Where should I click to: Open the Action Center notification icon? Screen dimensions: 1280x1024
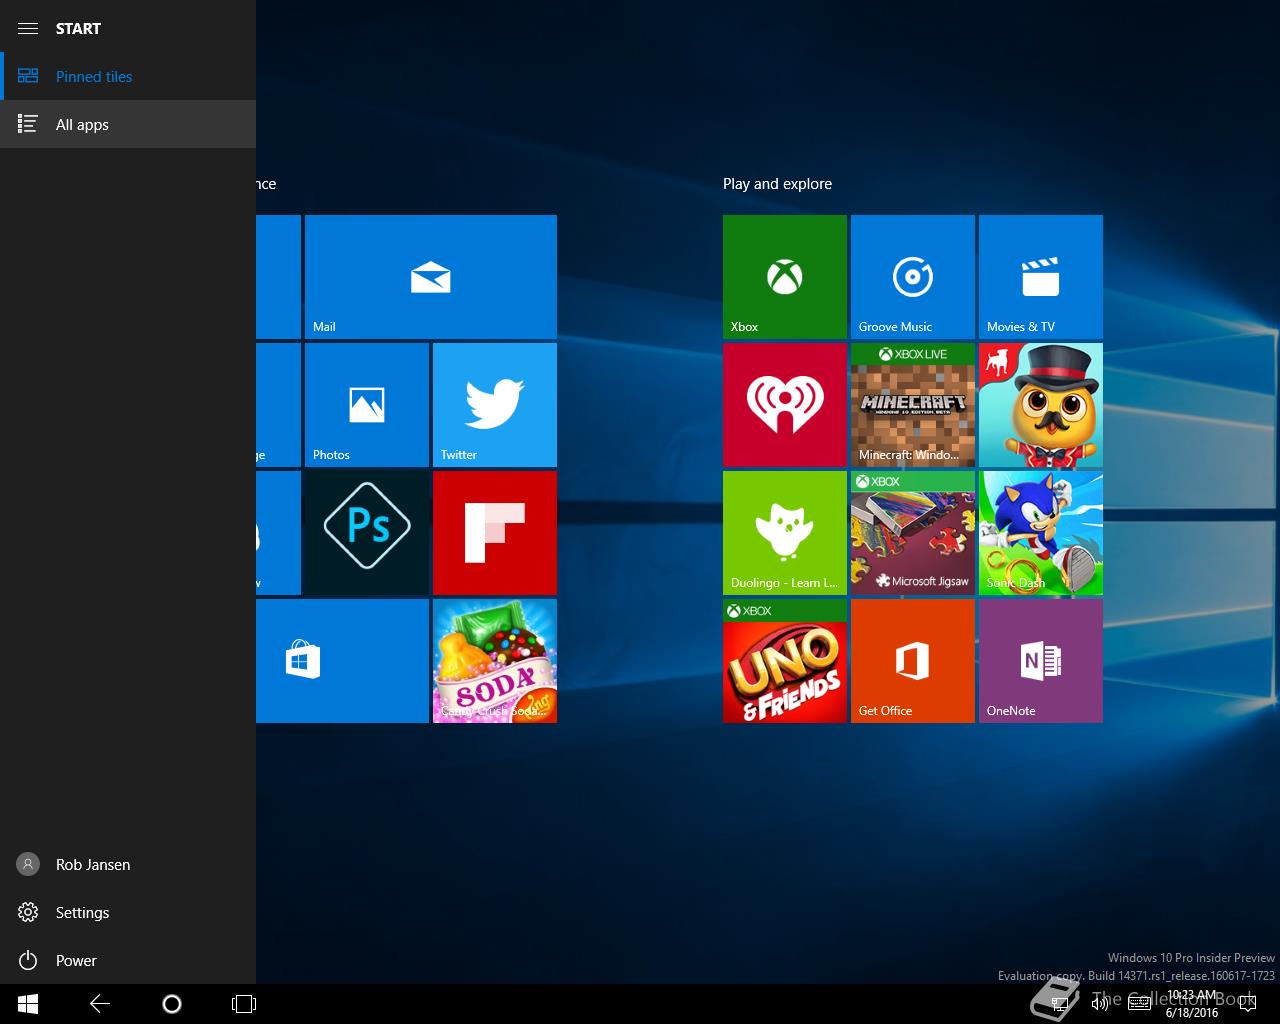(x=1247, y=1004)
